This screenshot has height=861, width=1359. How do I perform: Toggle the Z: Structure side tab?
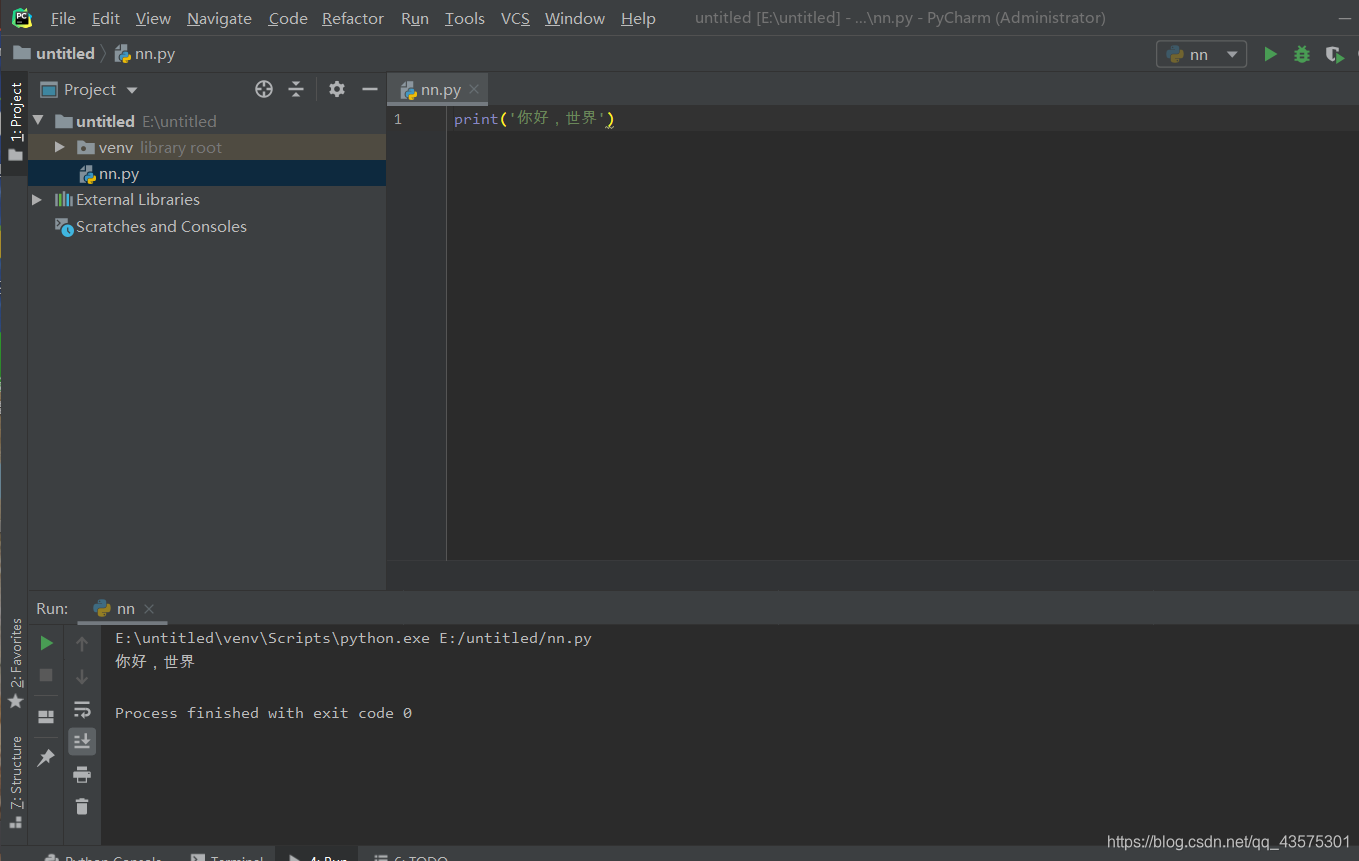pyautogui.click(x=15, y=782)
